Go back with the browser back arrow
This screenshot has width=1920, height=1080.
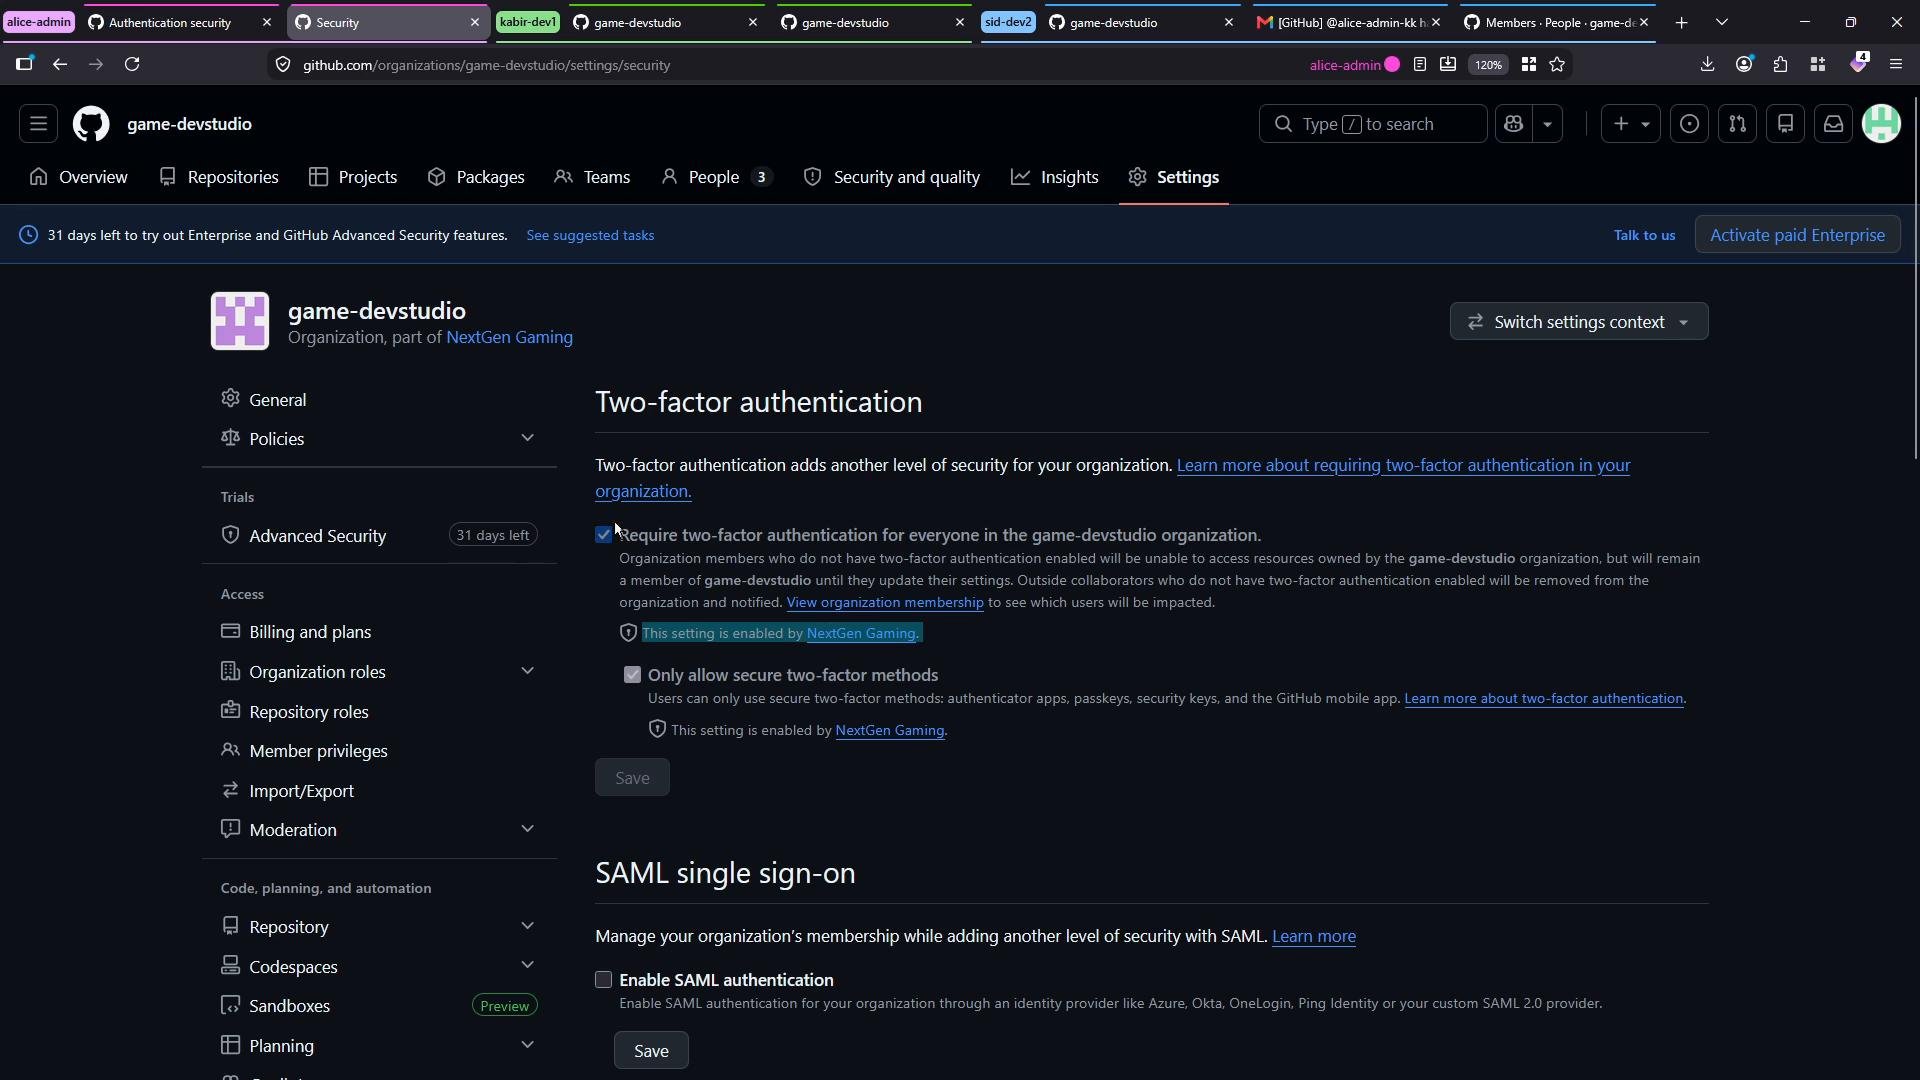[60, 64]
